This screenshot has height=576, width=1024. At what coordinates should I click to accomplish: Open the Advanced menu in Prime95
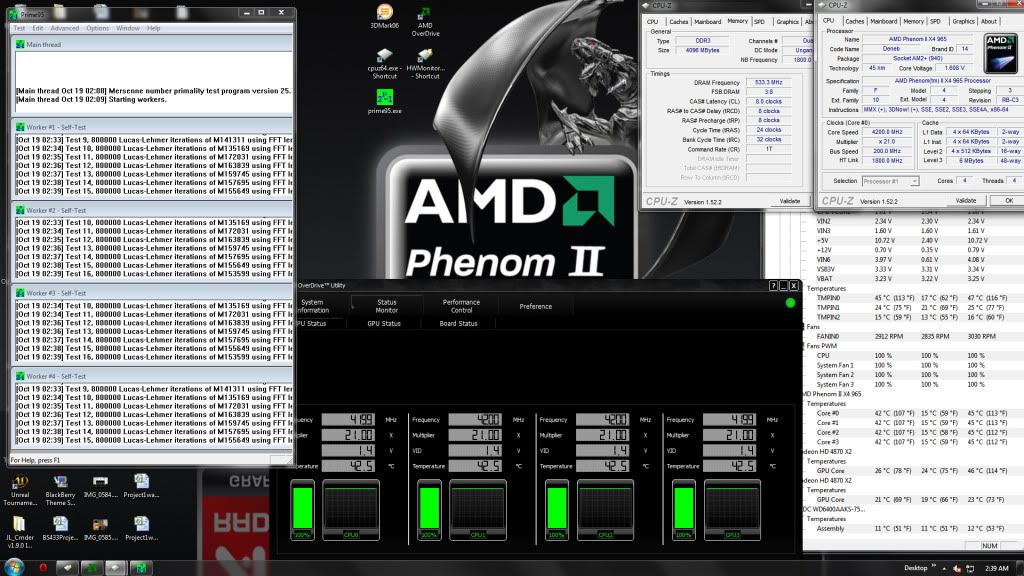(x=64, y=28)
